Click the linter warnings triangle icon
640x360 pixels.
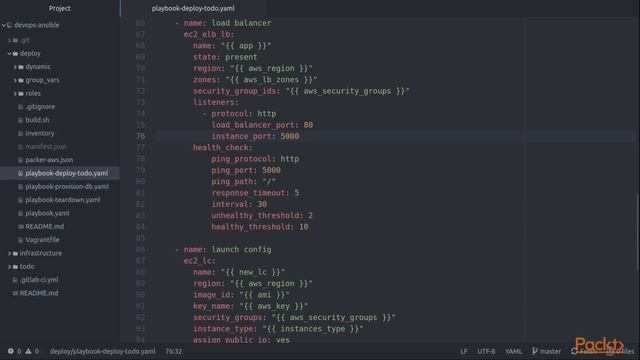pos(28,351)
